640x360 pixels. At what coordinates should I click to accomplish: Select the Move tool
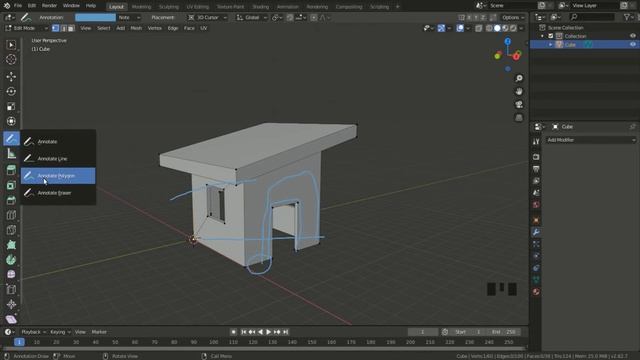(x=11, y=76)
